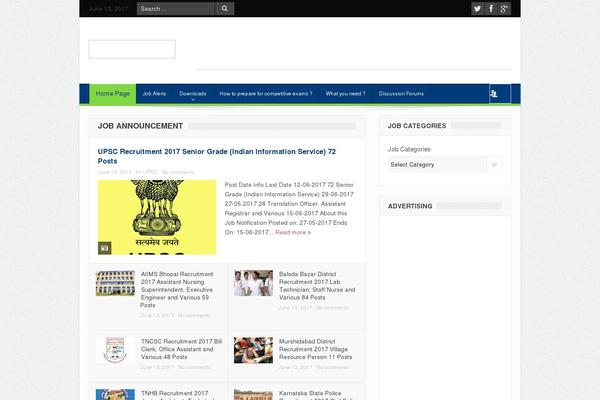Visit the Discussion Forums page

click(x=401, y=94)
